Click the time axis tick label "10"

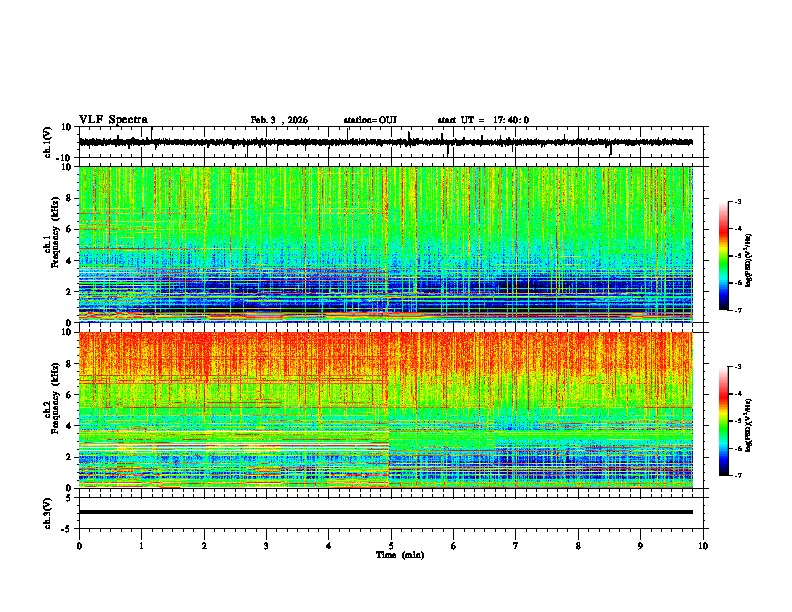coord(703,546)
